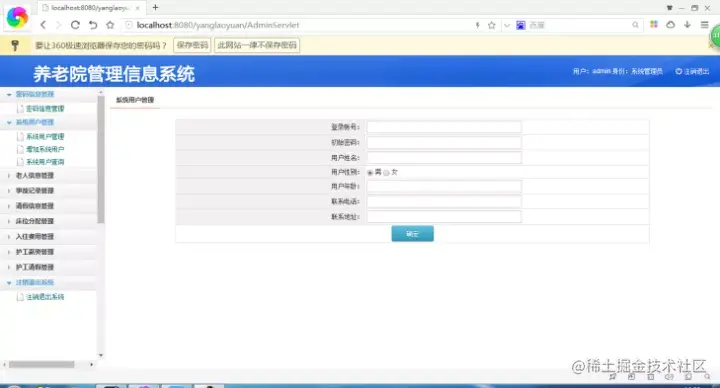Expand the 请假信息管理 group
This screenshot has height=388, width=720.
(x=34, y=206)
